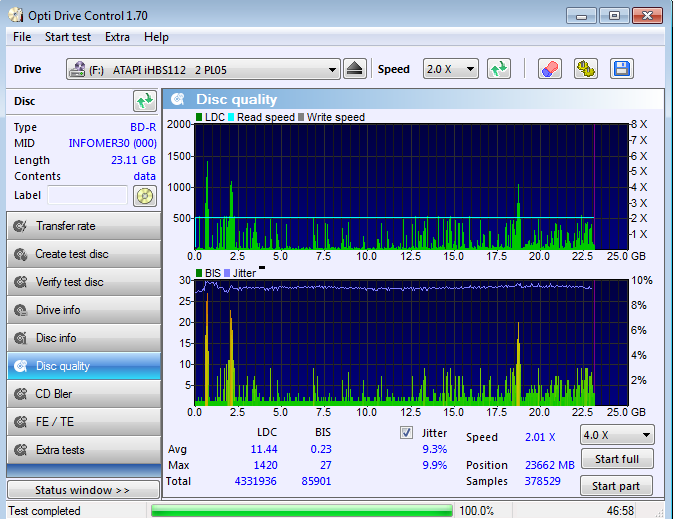
Task: Click the data contents value
Action: (x=145, y=176)
